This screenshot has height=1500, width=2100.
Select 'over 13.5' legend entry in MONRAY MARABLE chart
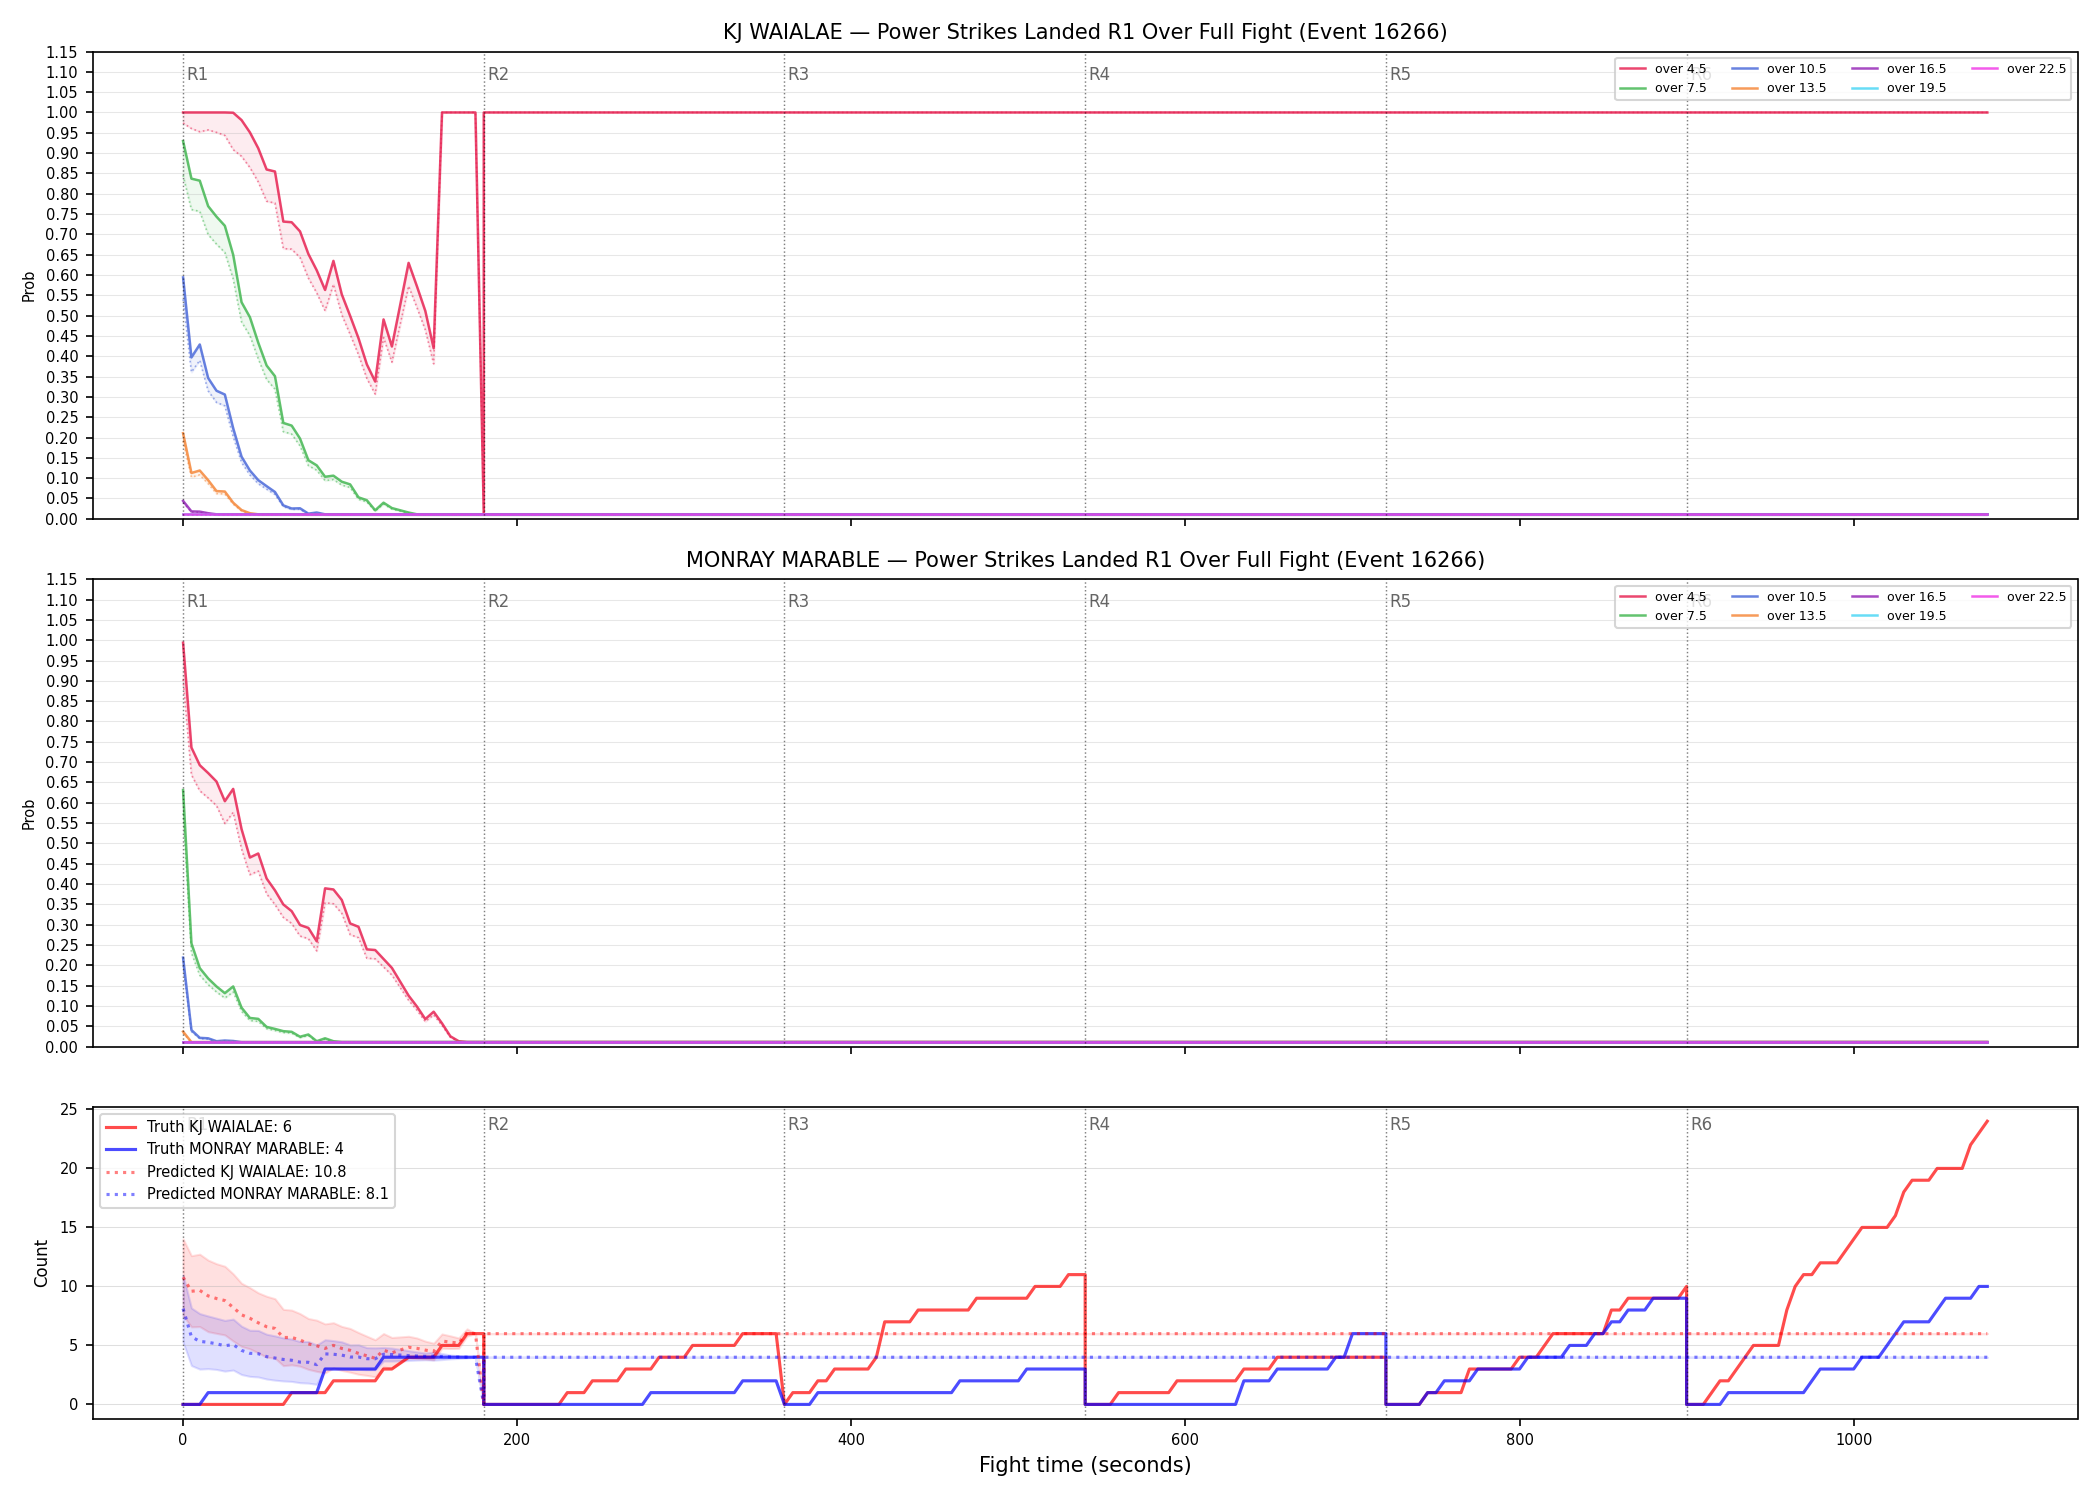click(1778, 616)
